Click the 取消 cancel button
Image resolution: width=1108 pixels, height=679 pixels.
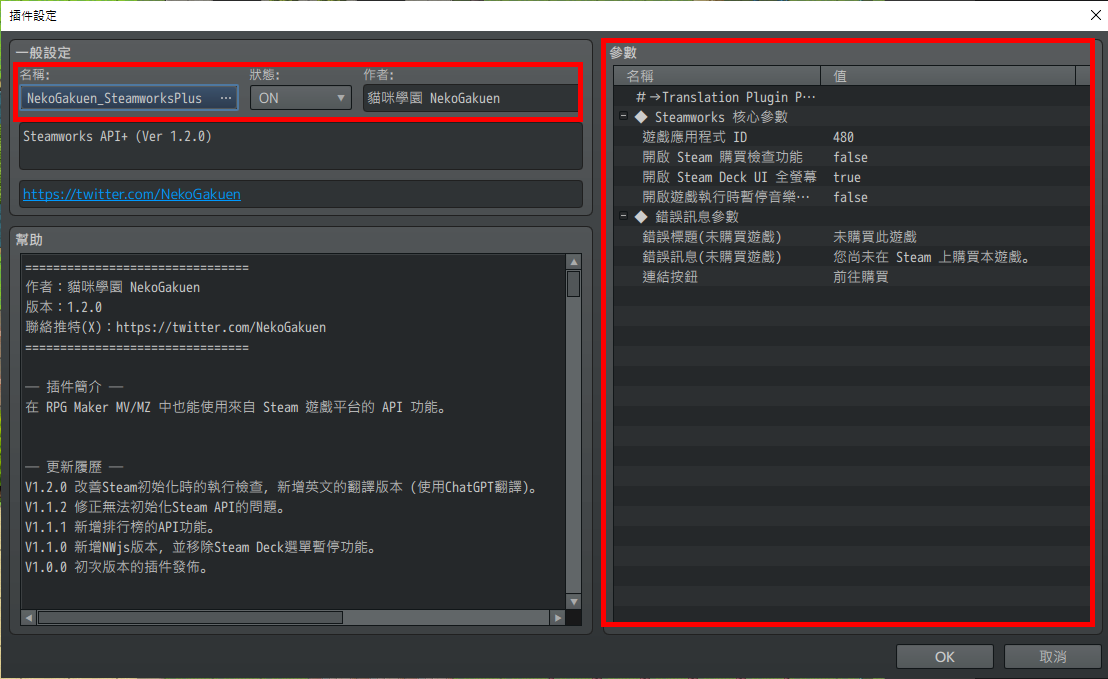pos(1053,656)
